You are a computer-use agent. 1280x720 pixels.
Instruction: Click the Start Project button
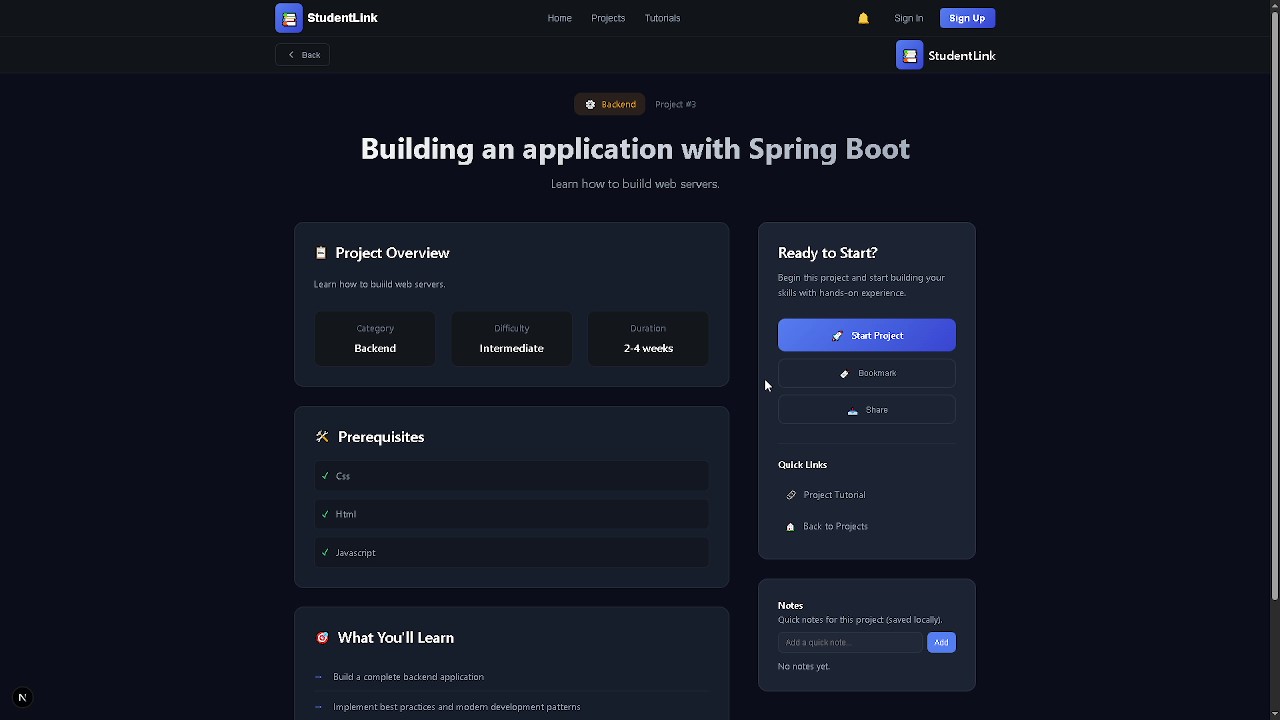pyautogui.click(x=866, y=335)
